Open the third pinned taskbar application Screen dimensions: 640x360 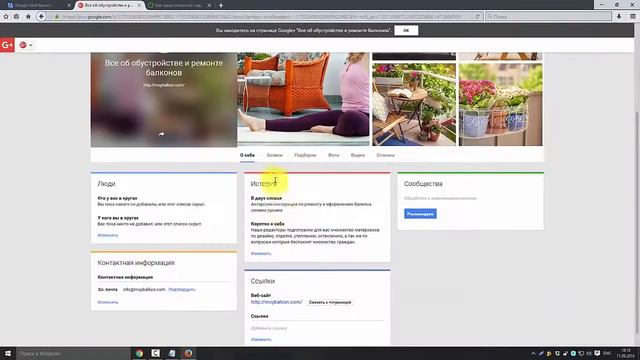point(172,353)
